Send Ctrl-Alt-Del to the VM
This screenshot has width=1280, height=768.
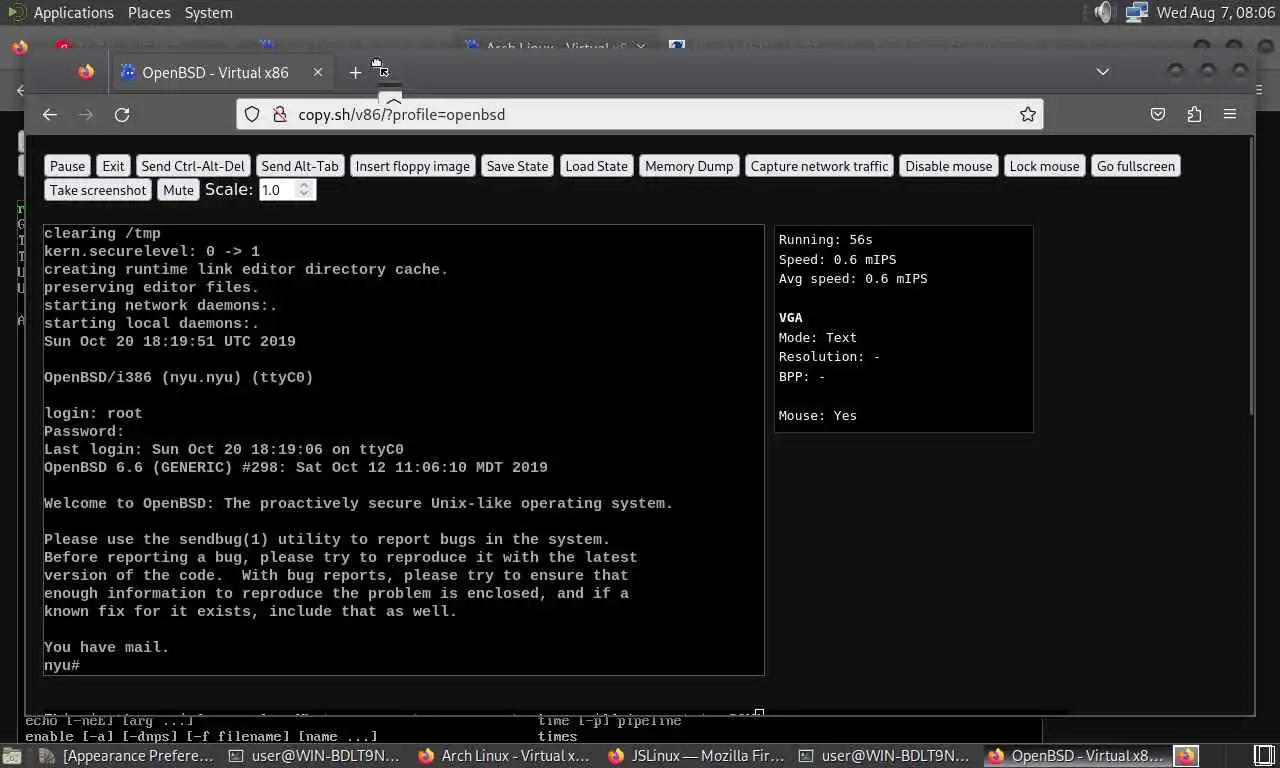[193, 166]
